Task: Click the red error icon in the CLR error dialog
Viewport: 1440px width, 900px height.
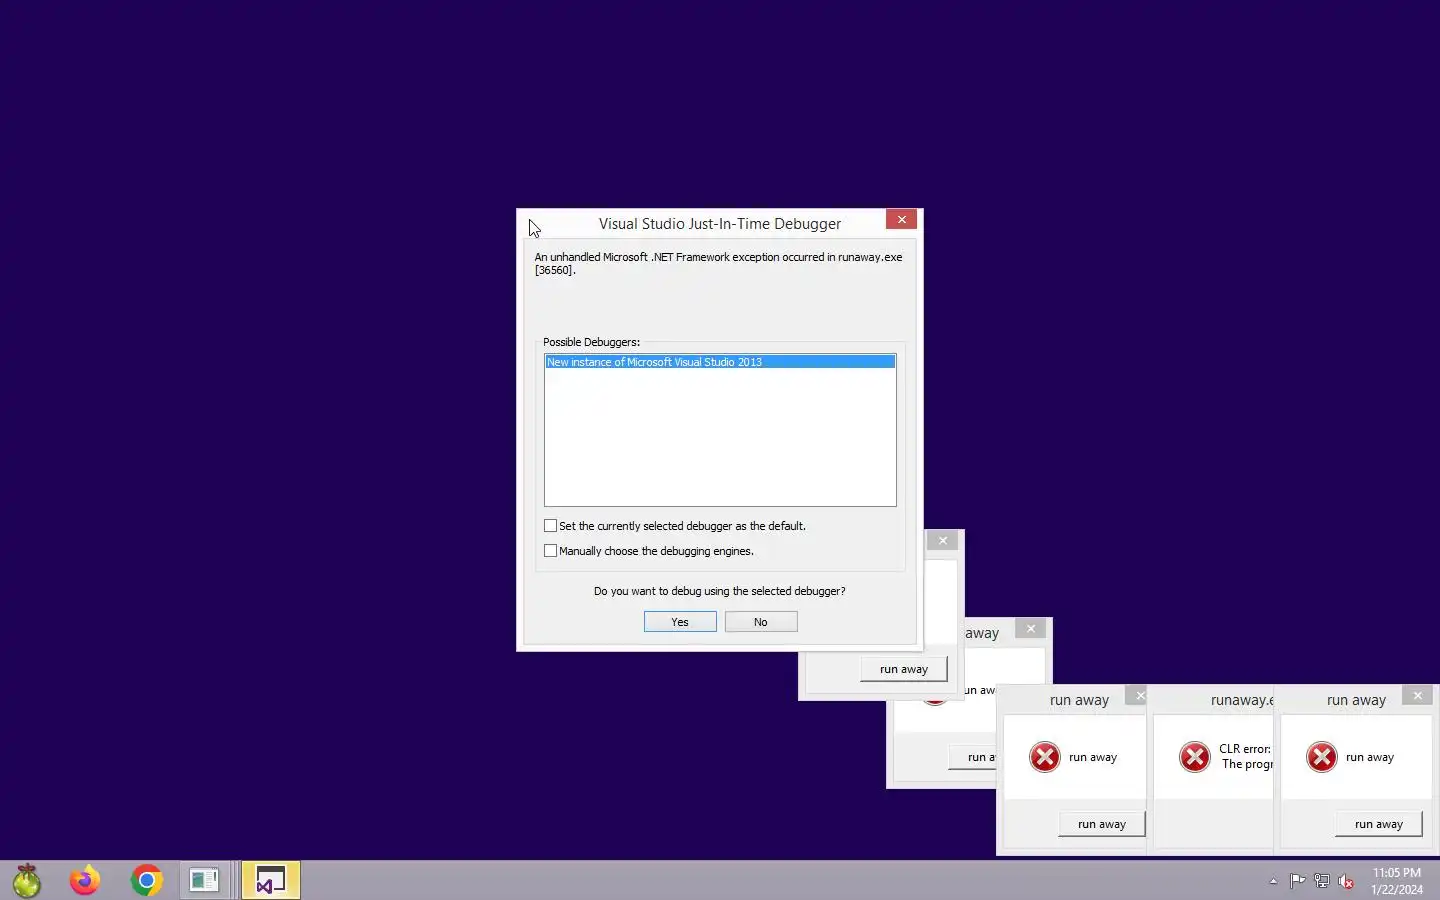Action: (1195, 757)
